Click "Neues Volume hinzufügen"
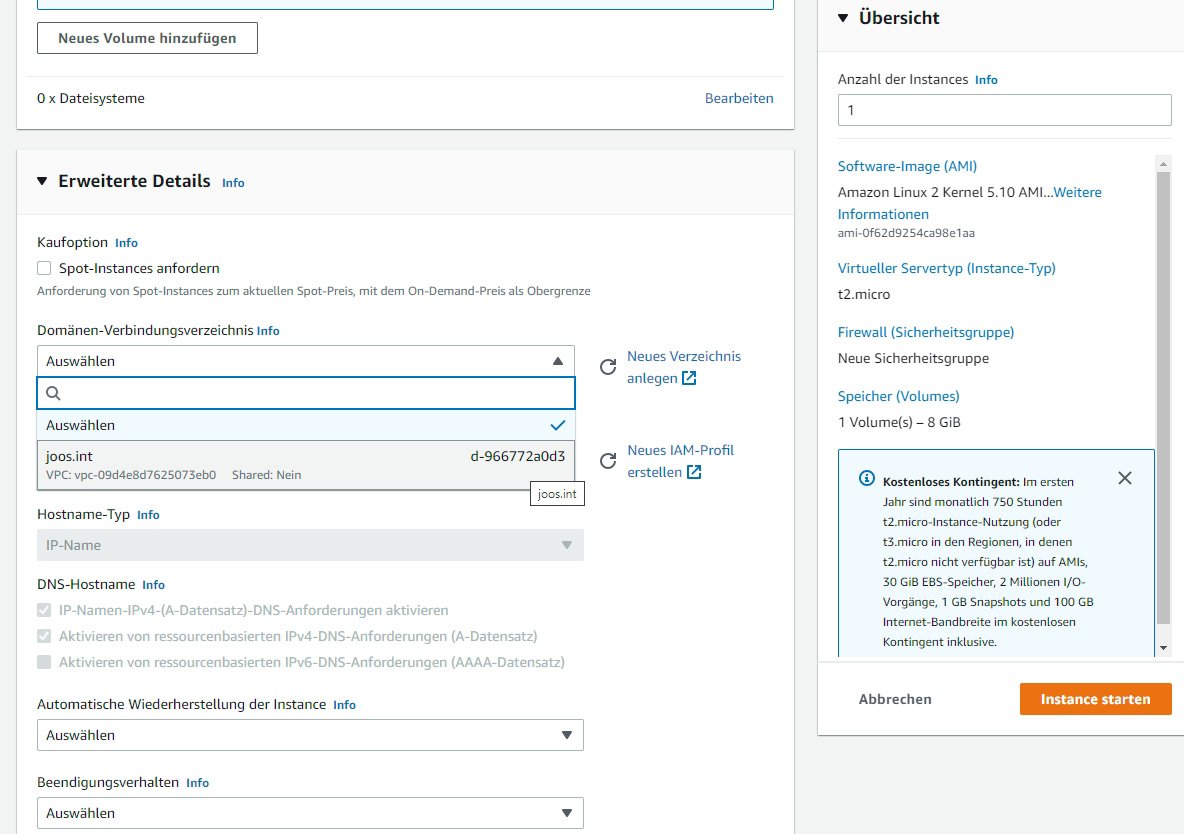Viewport: 1184px width, 834px height. point(146,37)
